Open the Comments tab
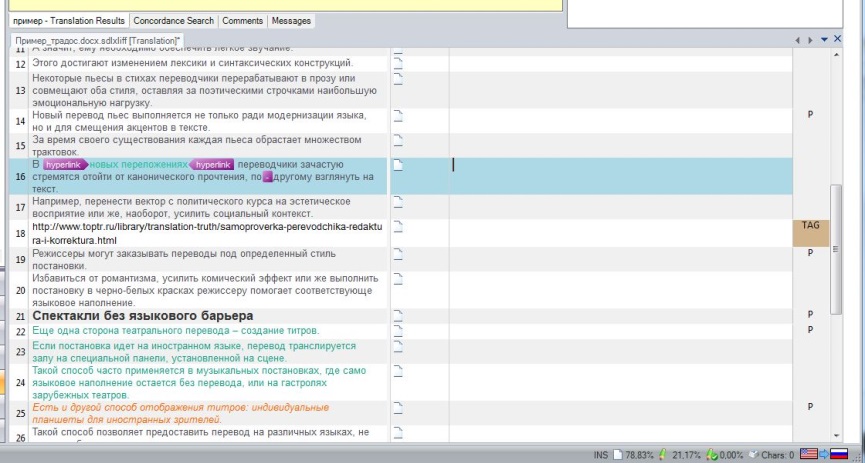865x463 pixels. 242,20
